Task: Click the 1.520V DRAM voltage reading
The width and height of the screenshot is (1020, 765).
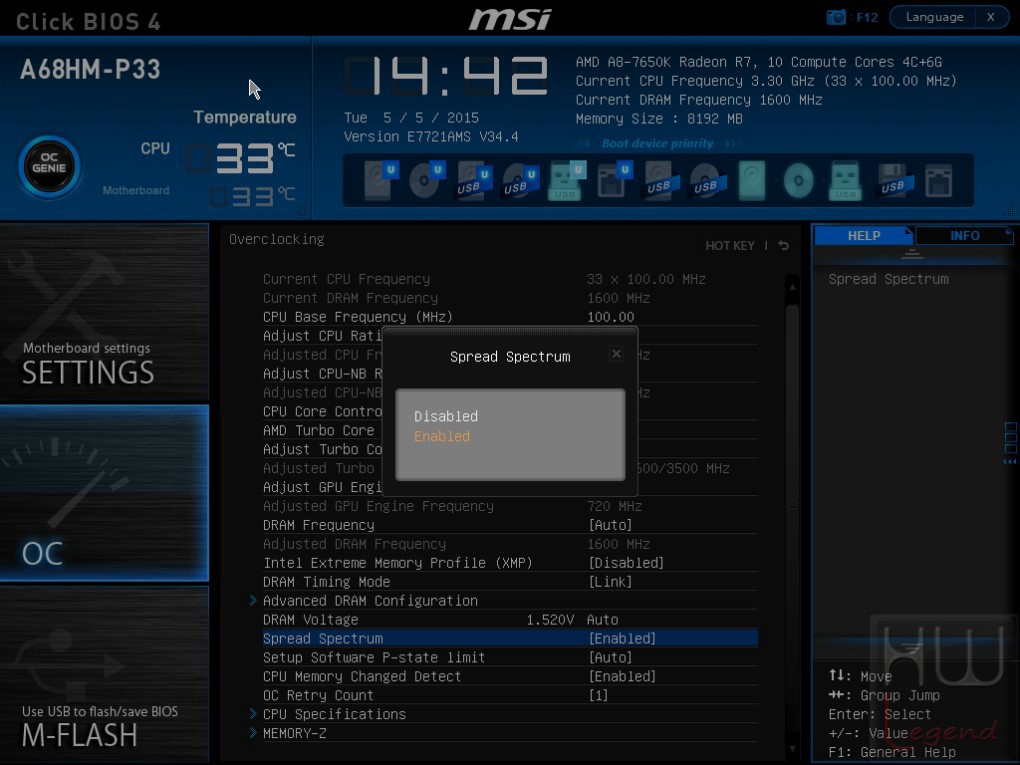Action: click(550, 620)
